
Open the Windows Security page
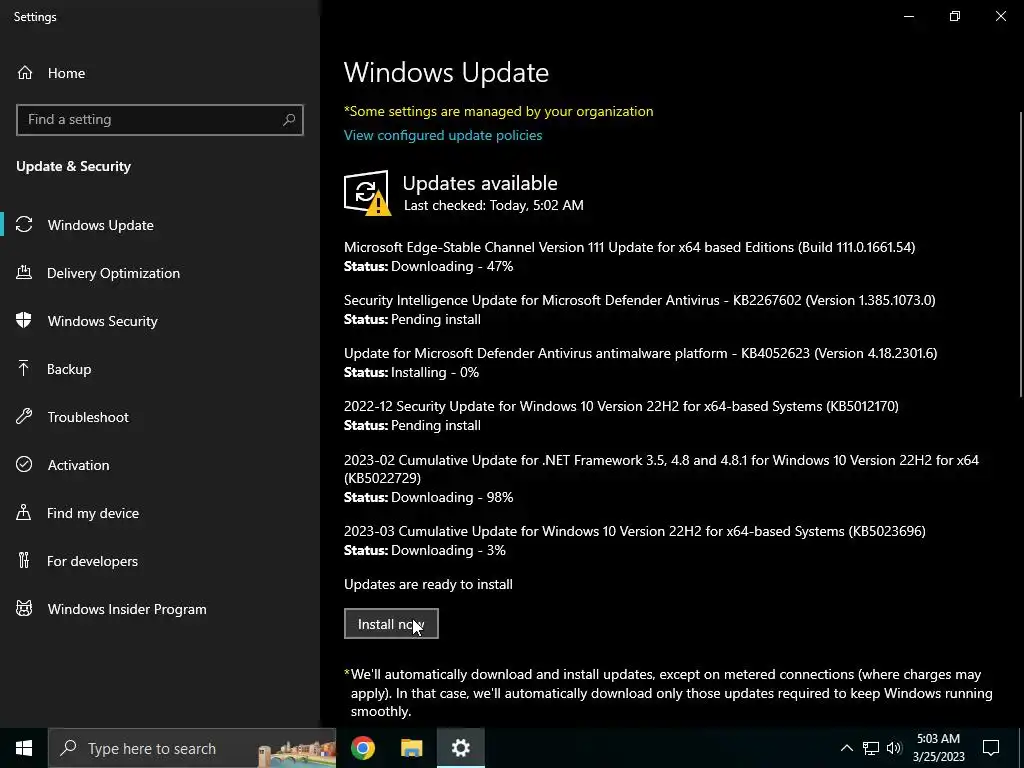point(160,321)
